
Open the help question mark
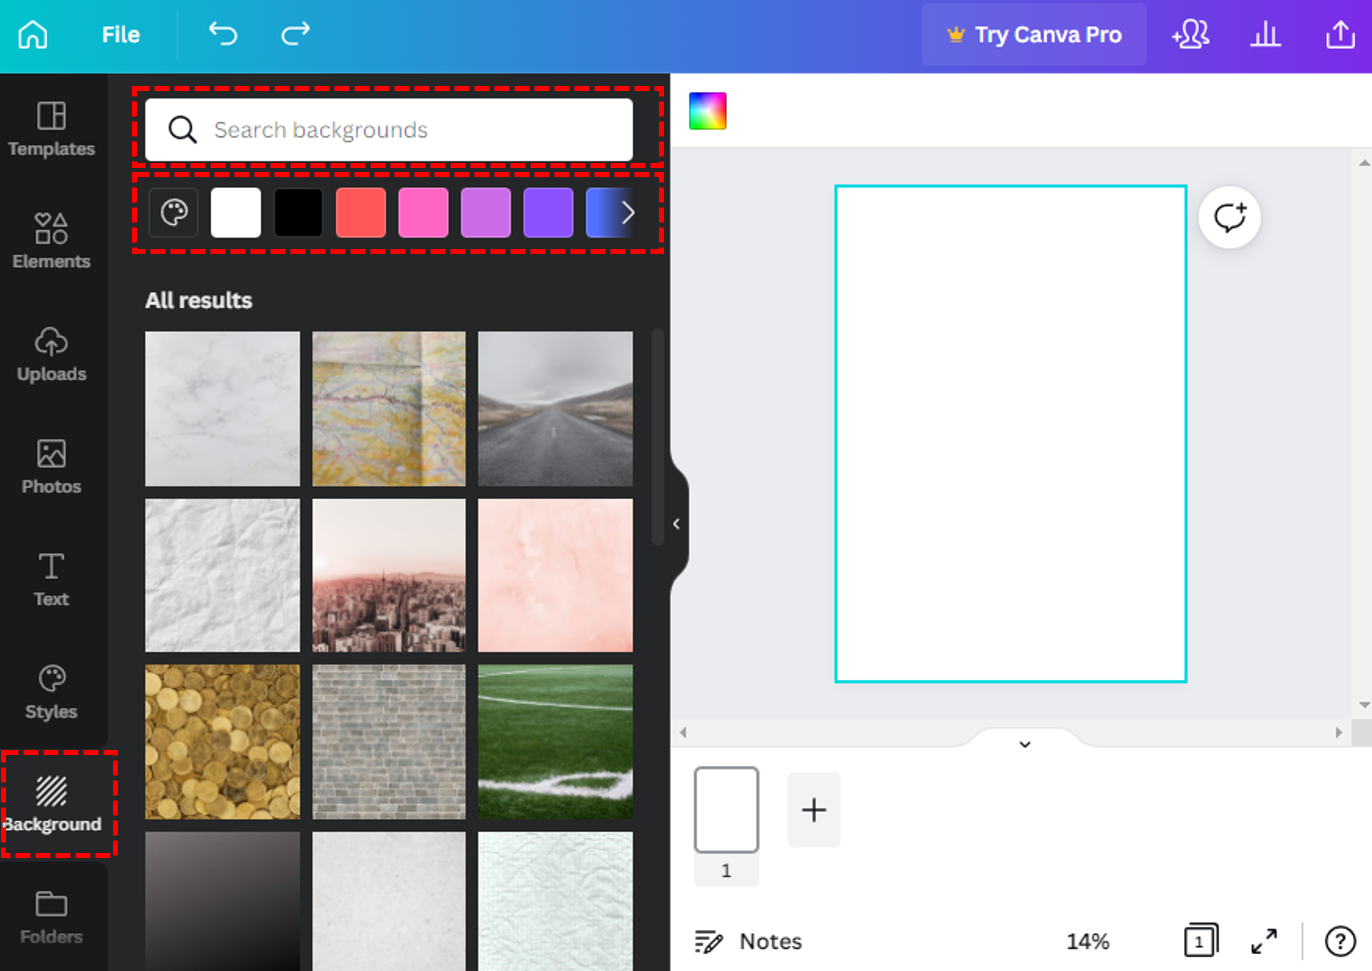[x=1340, y=941]
